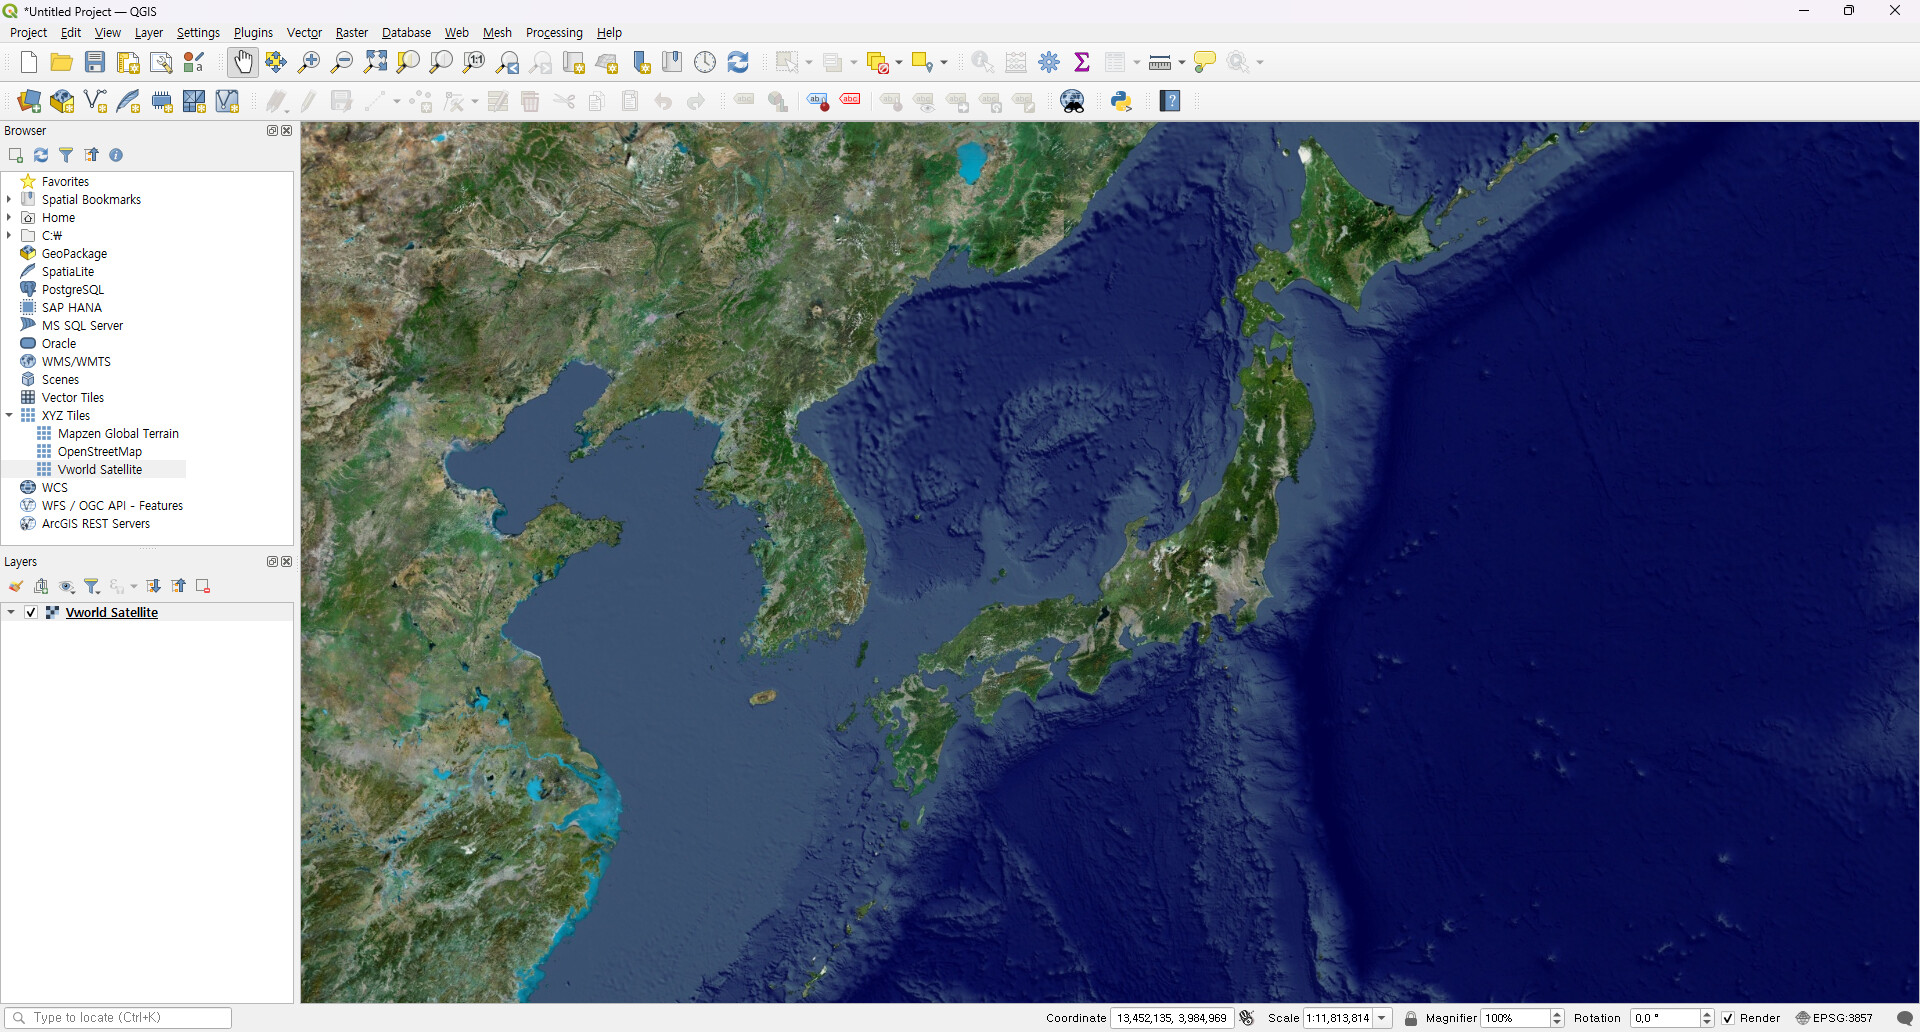
Task: Select the Pan Map hand tool
Action: tap(243, 62)
